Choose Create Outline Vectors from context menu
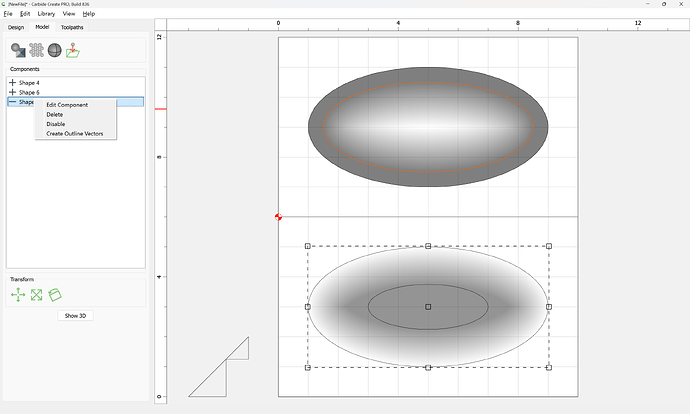 pyautogui.click(x=74, y=133)
